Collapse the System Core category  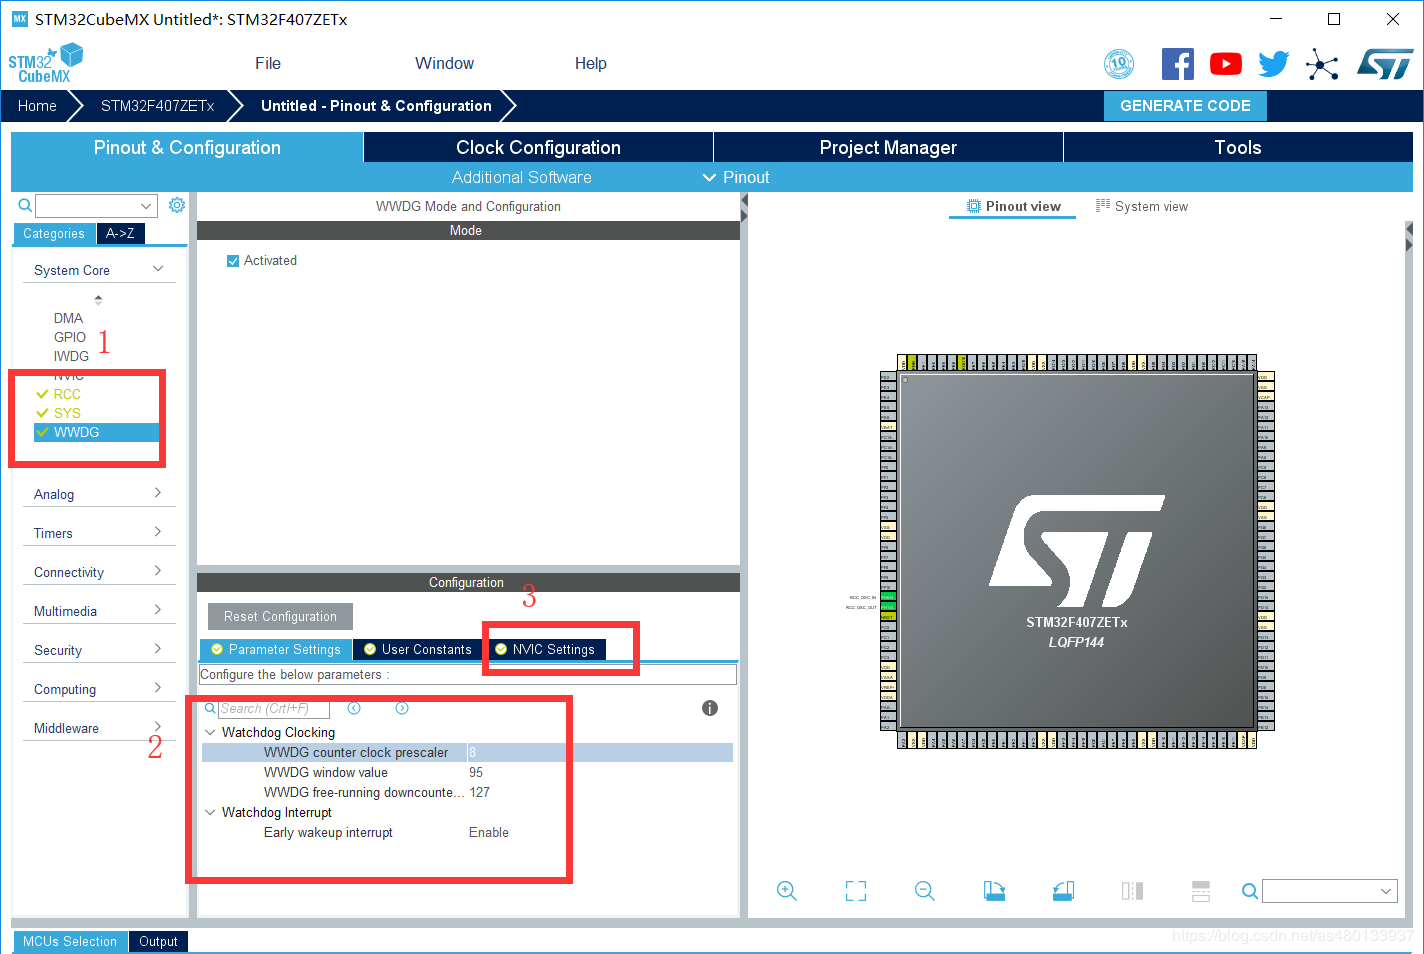click(x=158, y=269)
